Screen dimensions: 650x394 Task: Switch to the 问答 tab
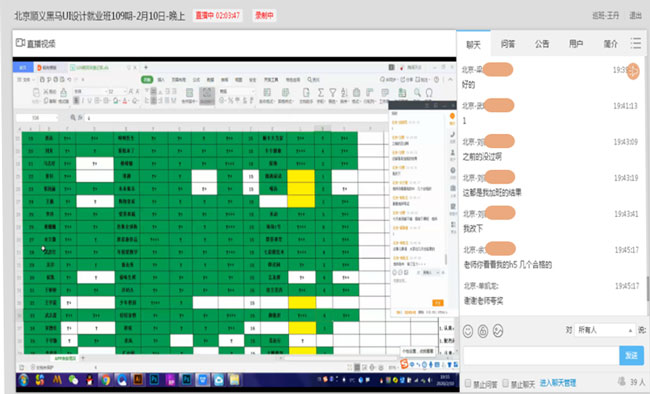point(508,44)
